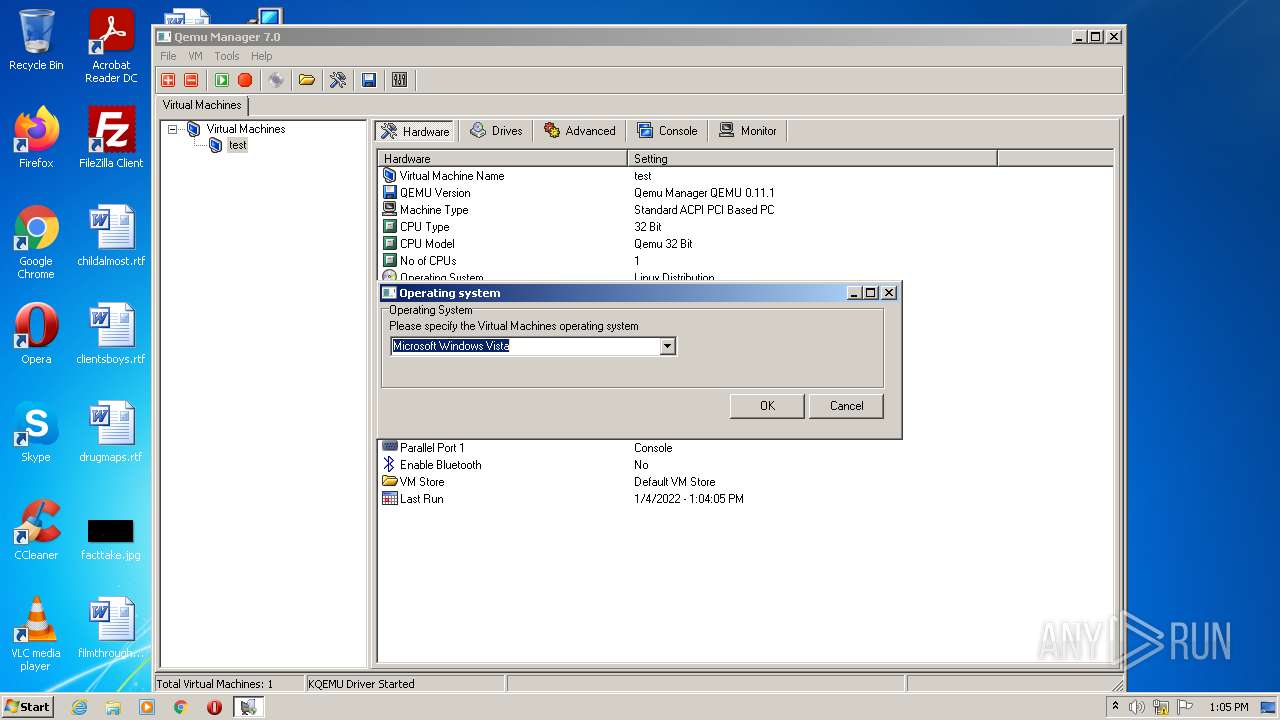
Task: Confirm with the OK button
Action: tap(767, 405)
